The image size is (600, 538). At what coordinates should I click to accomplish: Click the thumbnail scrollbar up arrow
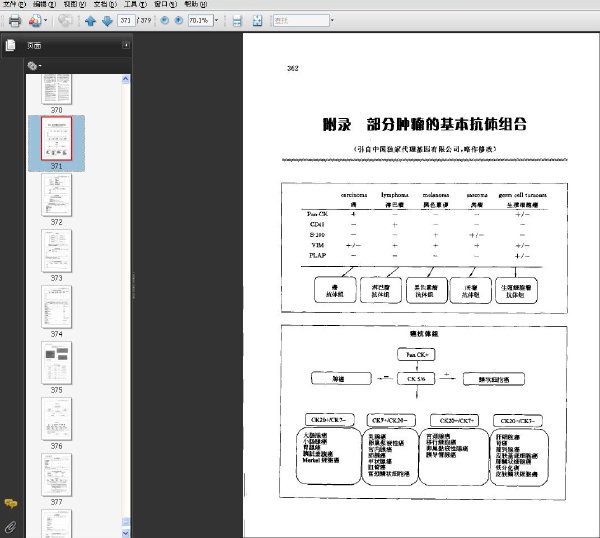pyautogui.click(x=126, y=80)
